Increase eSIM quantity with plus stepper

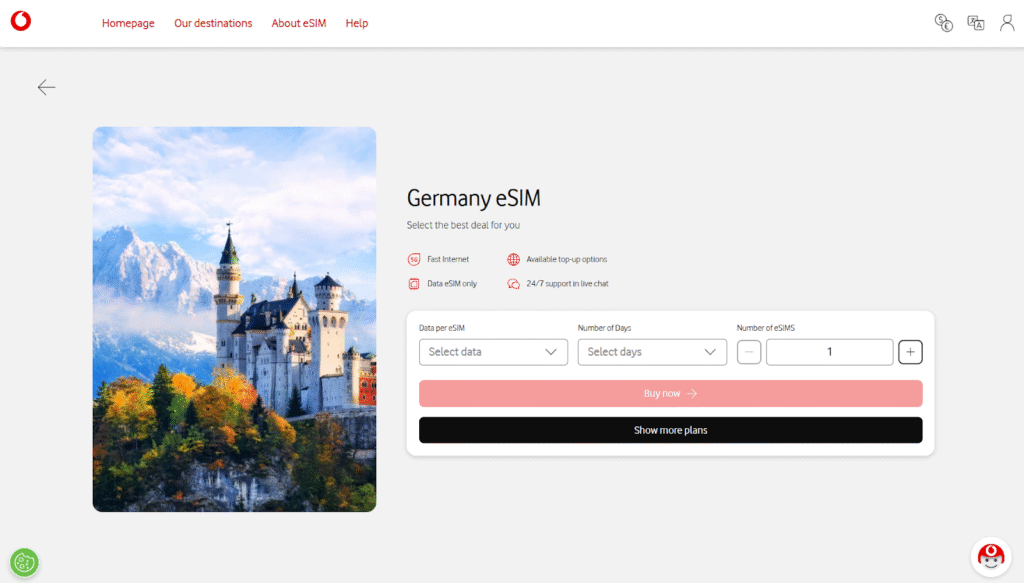point(910,352)
